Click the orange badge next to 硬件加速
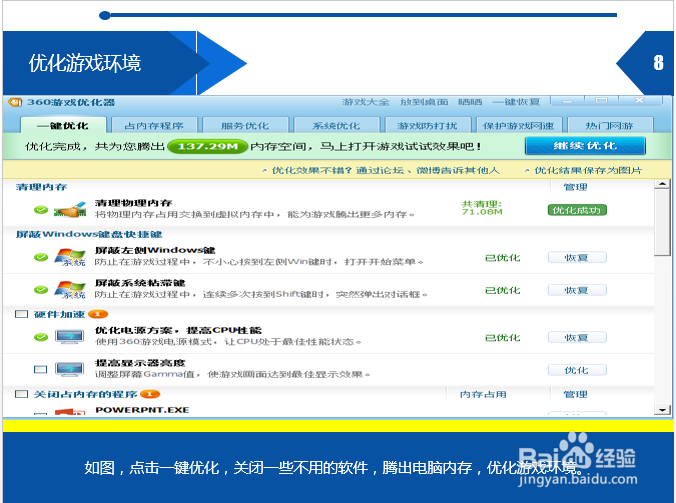 coord(98,314)
